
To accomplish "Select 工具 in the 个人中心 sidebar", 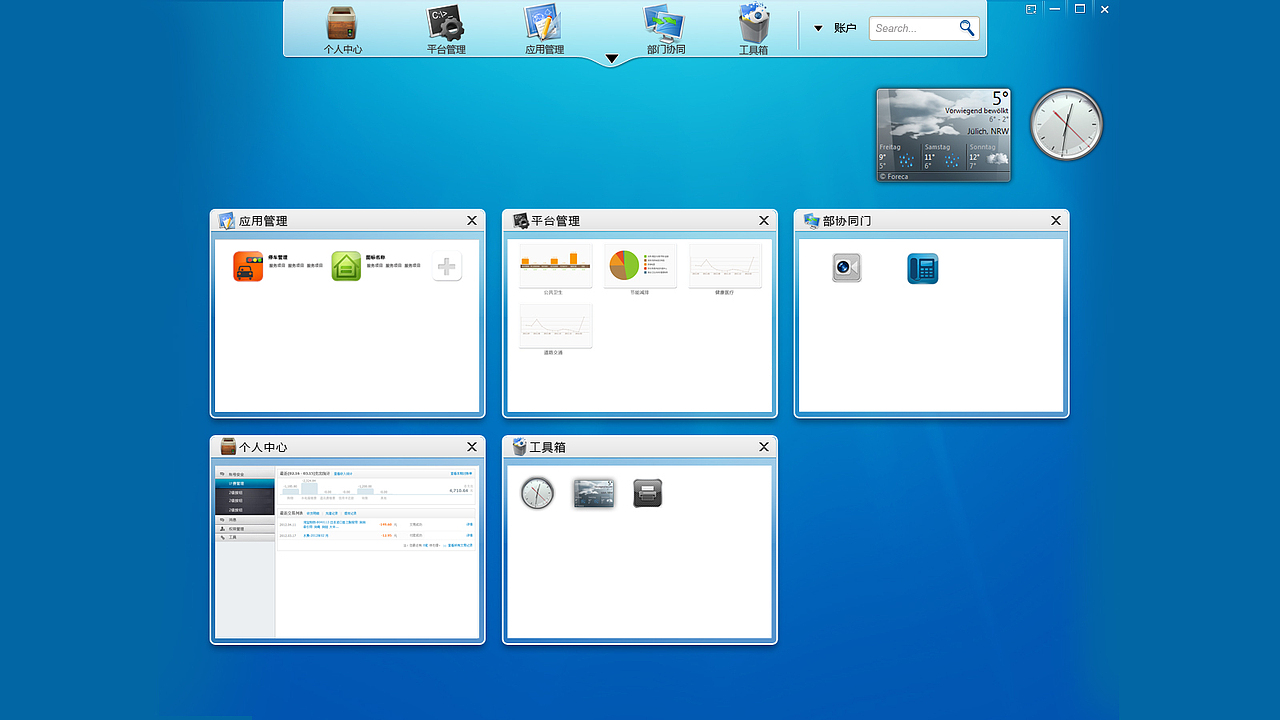I will tap(245, 537).
